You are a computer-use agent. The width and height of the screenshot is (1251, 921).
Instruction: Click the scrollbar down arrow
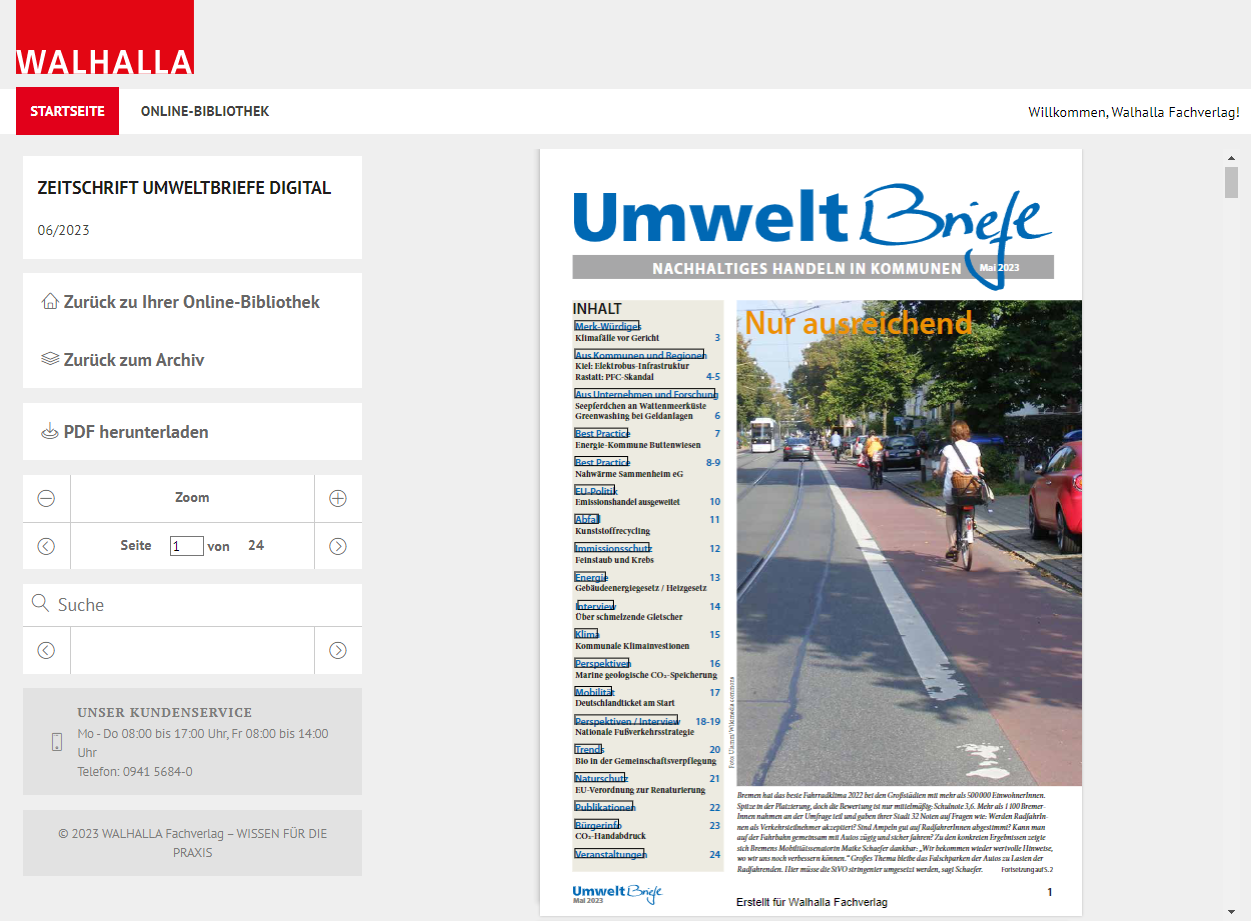tap(1231, 912)
